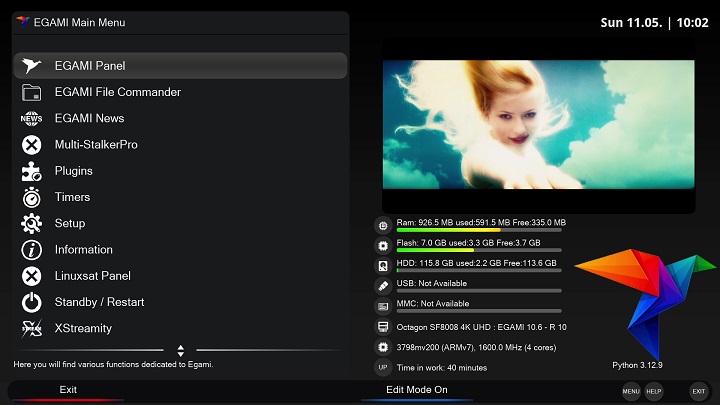Click the Multi-StalkerPro X icon

(x=31, y=145)
